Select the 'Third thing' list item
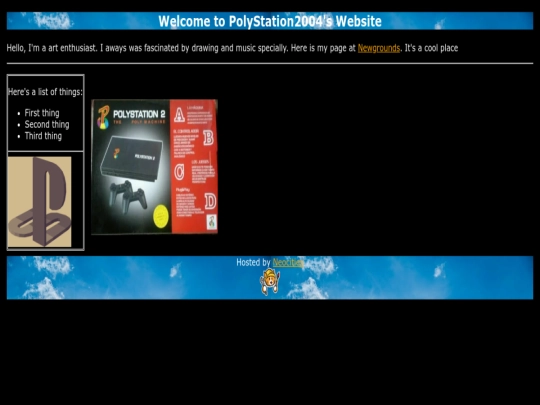The image size is (540, 405). coord(43,136)
